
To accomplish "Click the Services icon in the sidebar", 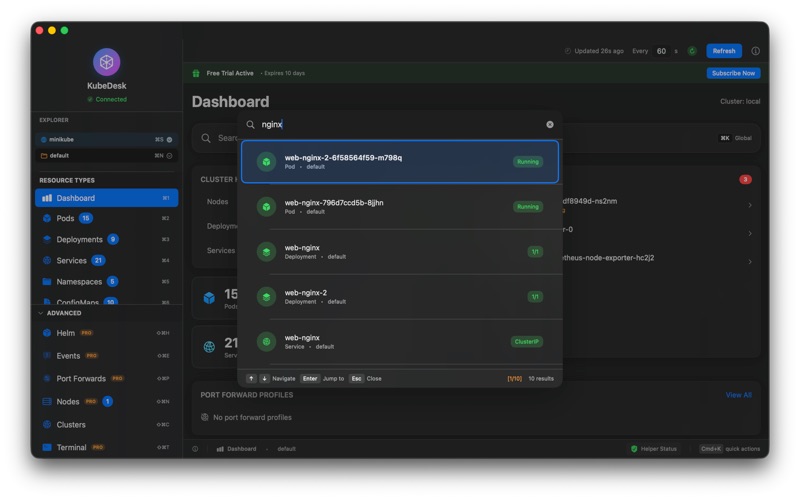I will 47,260.
